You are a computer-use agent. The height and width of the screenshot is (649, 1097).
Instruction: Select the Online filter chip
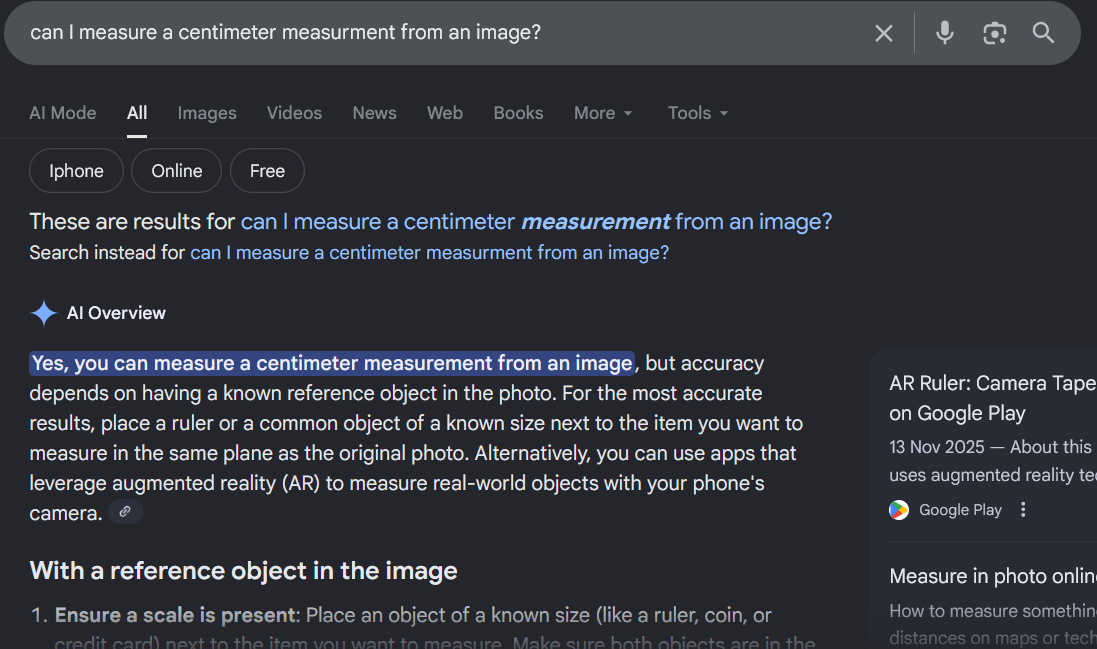[x=177, y=171]
